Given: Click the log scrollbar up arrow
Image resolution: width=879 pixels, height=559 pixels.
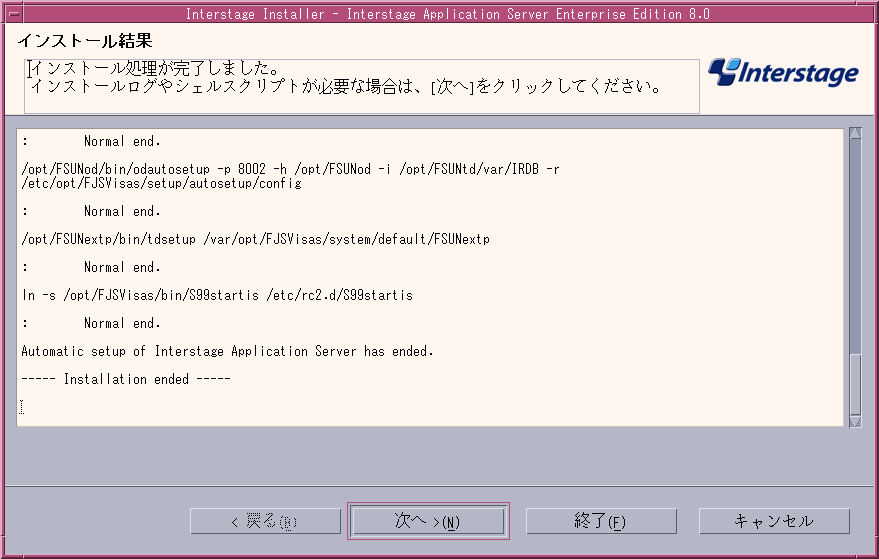Looking at the screenshot, I should point(855,133).
